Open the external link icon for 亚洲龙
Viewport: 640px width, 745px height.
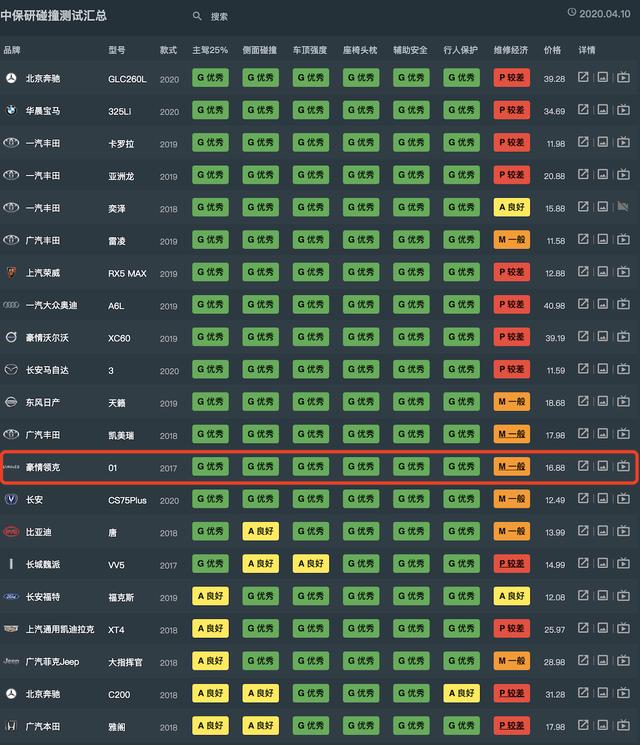[x=583, y=174]
